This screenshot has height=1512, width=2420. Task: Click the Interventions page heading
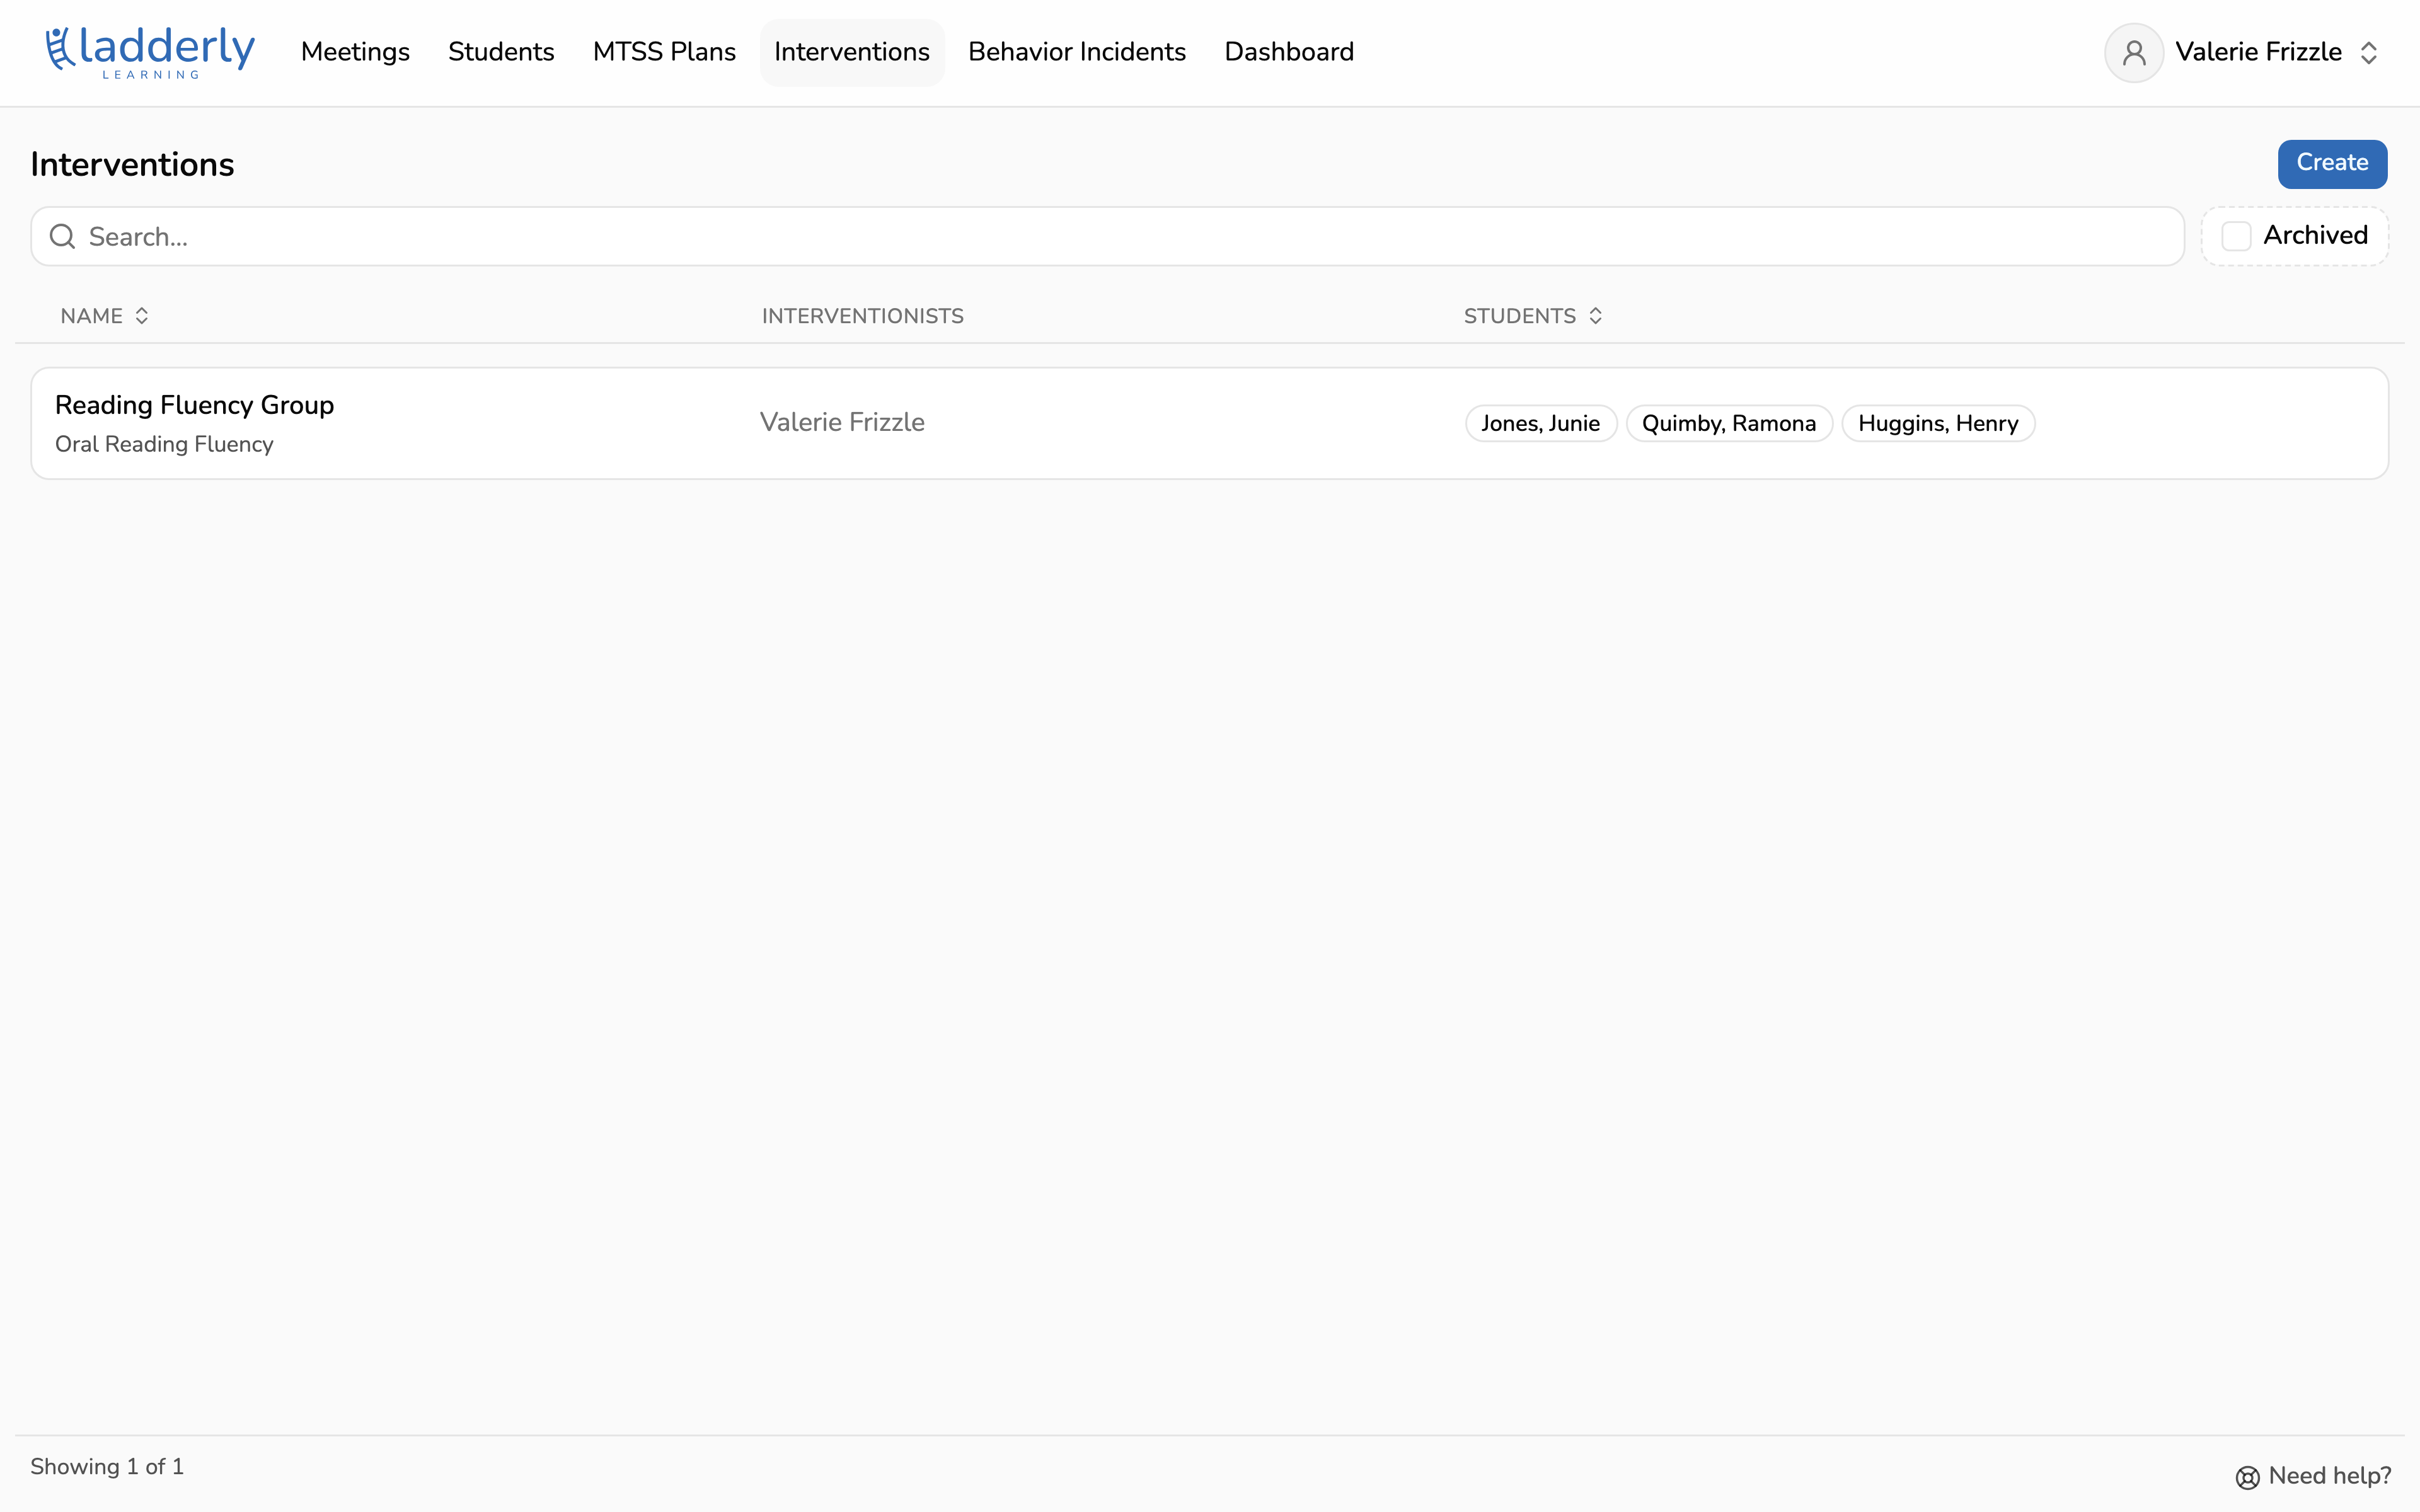point(132,164)
